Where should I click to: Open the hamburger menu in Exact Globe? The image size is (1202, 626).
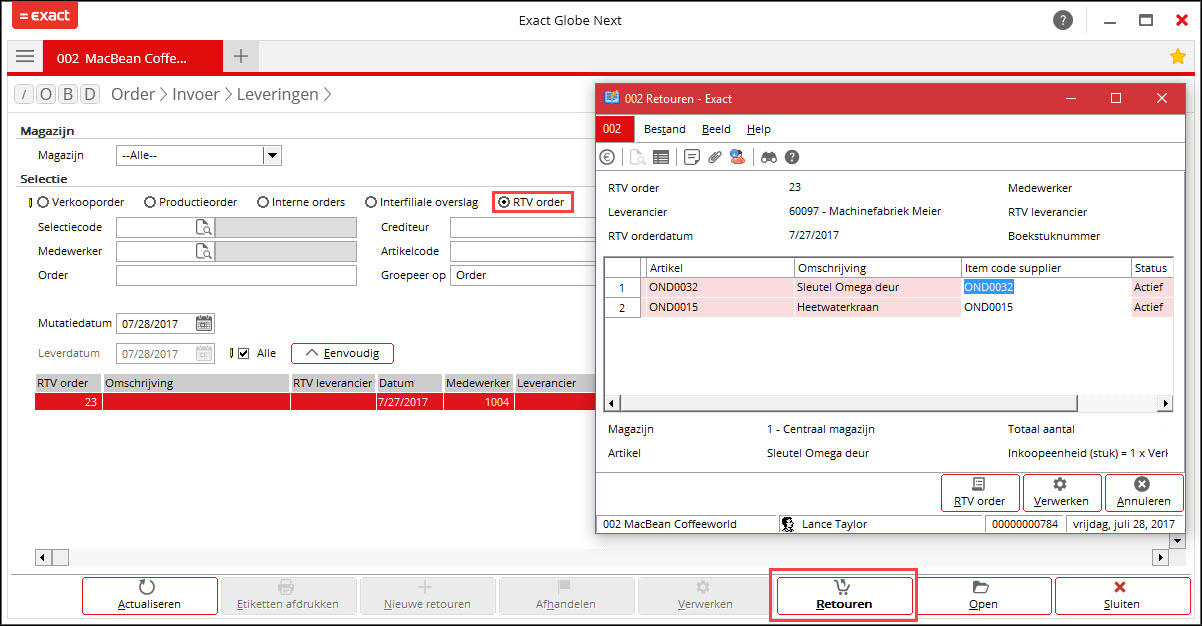click(x=25, y=57)
